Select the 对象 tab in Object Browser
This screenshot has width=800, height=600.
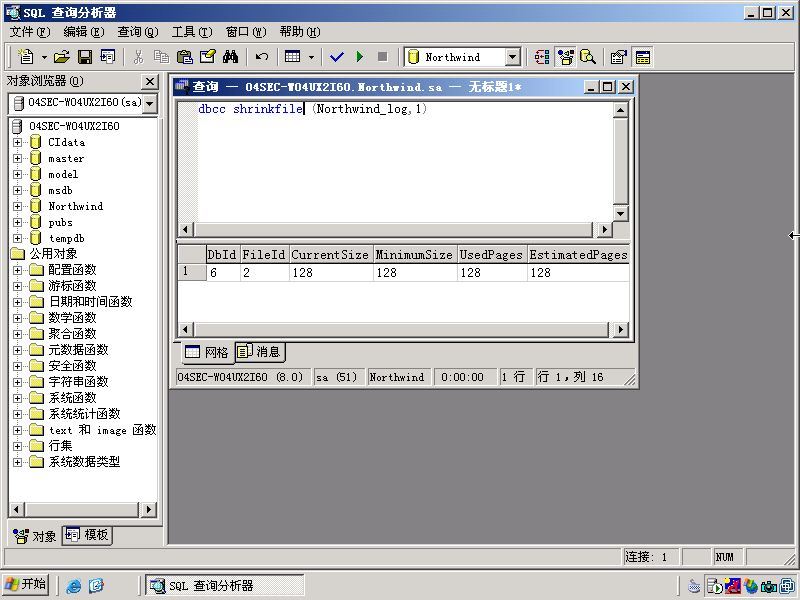[35, 536]
